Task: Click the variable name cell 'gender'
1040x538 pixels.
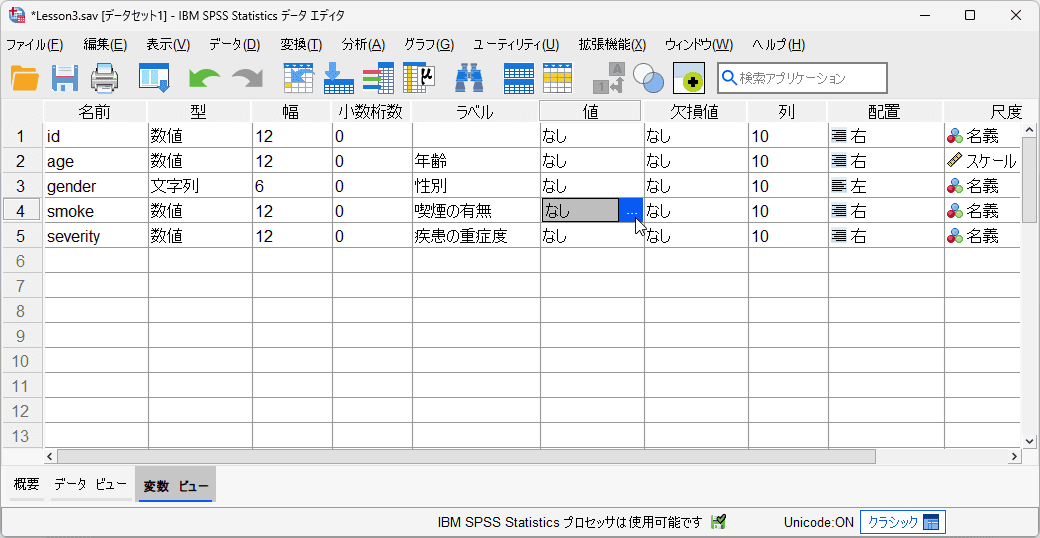Action: (x=96, y=186)
